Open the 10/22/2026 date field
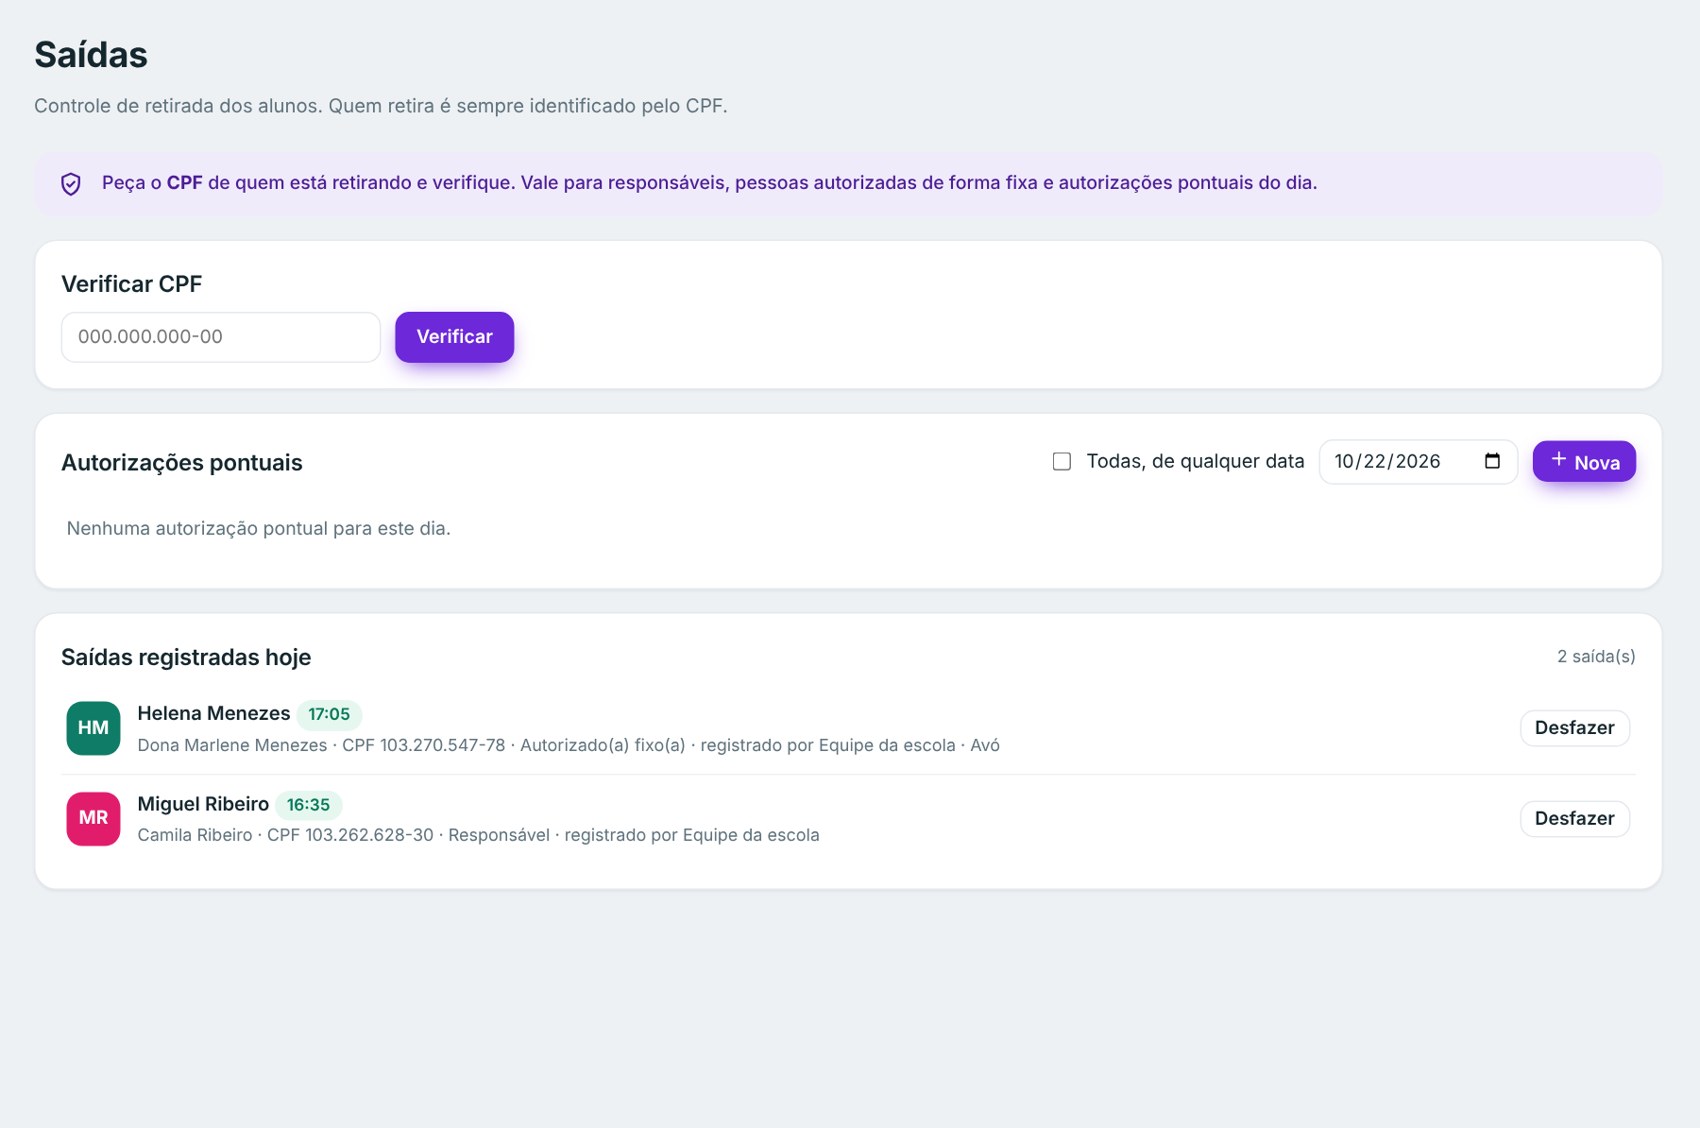 1418,461
